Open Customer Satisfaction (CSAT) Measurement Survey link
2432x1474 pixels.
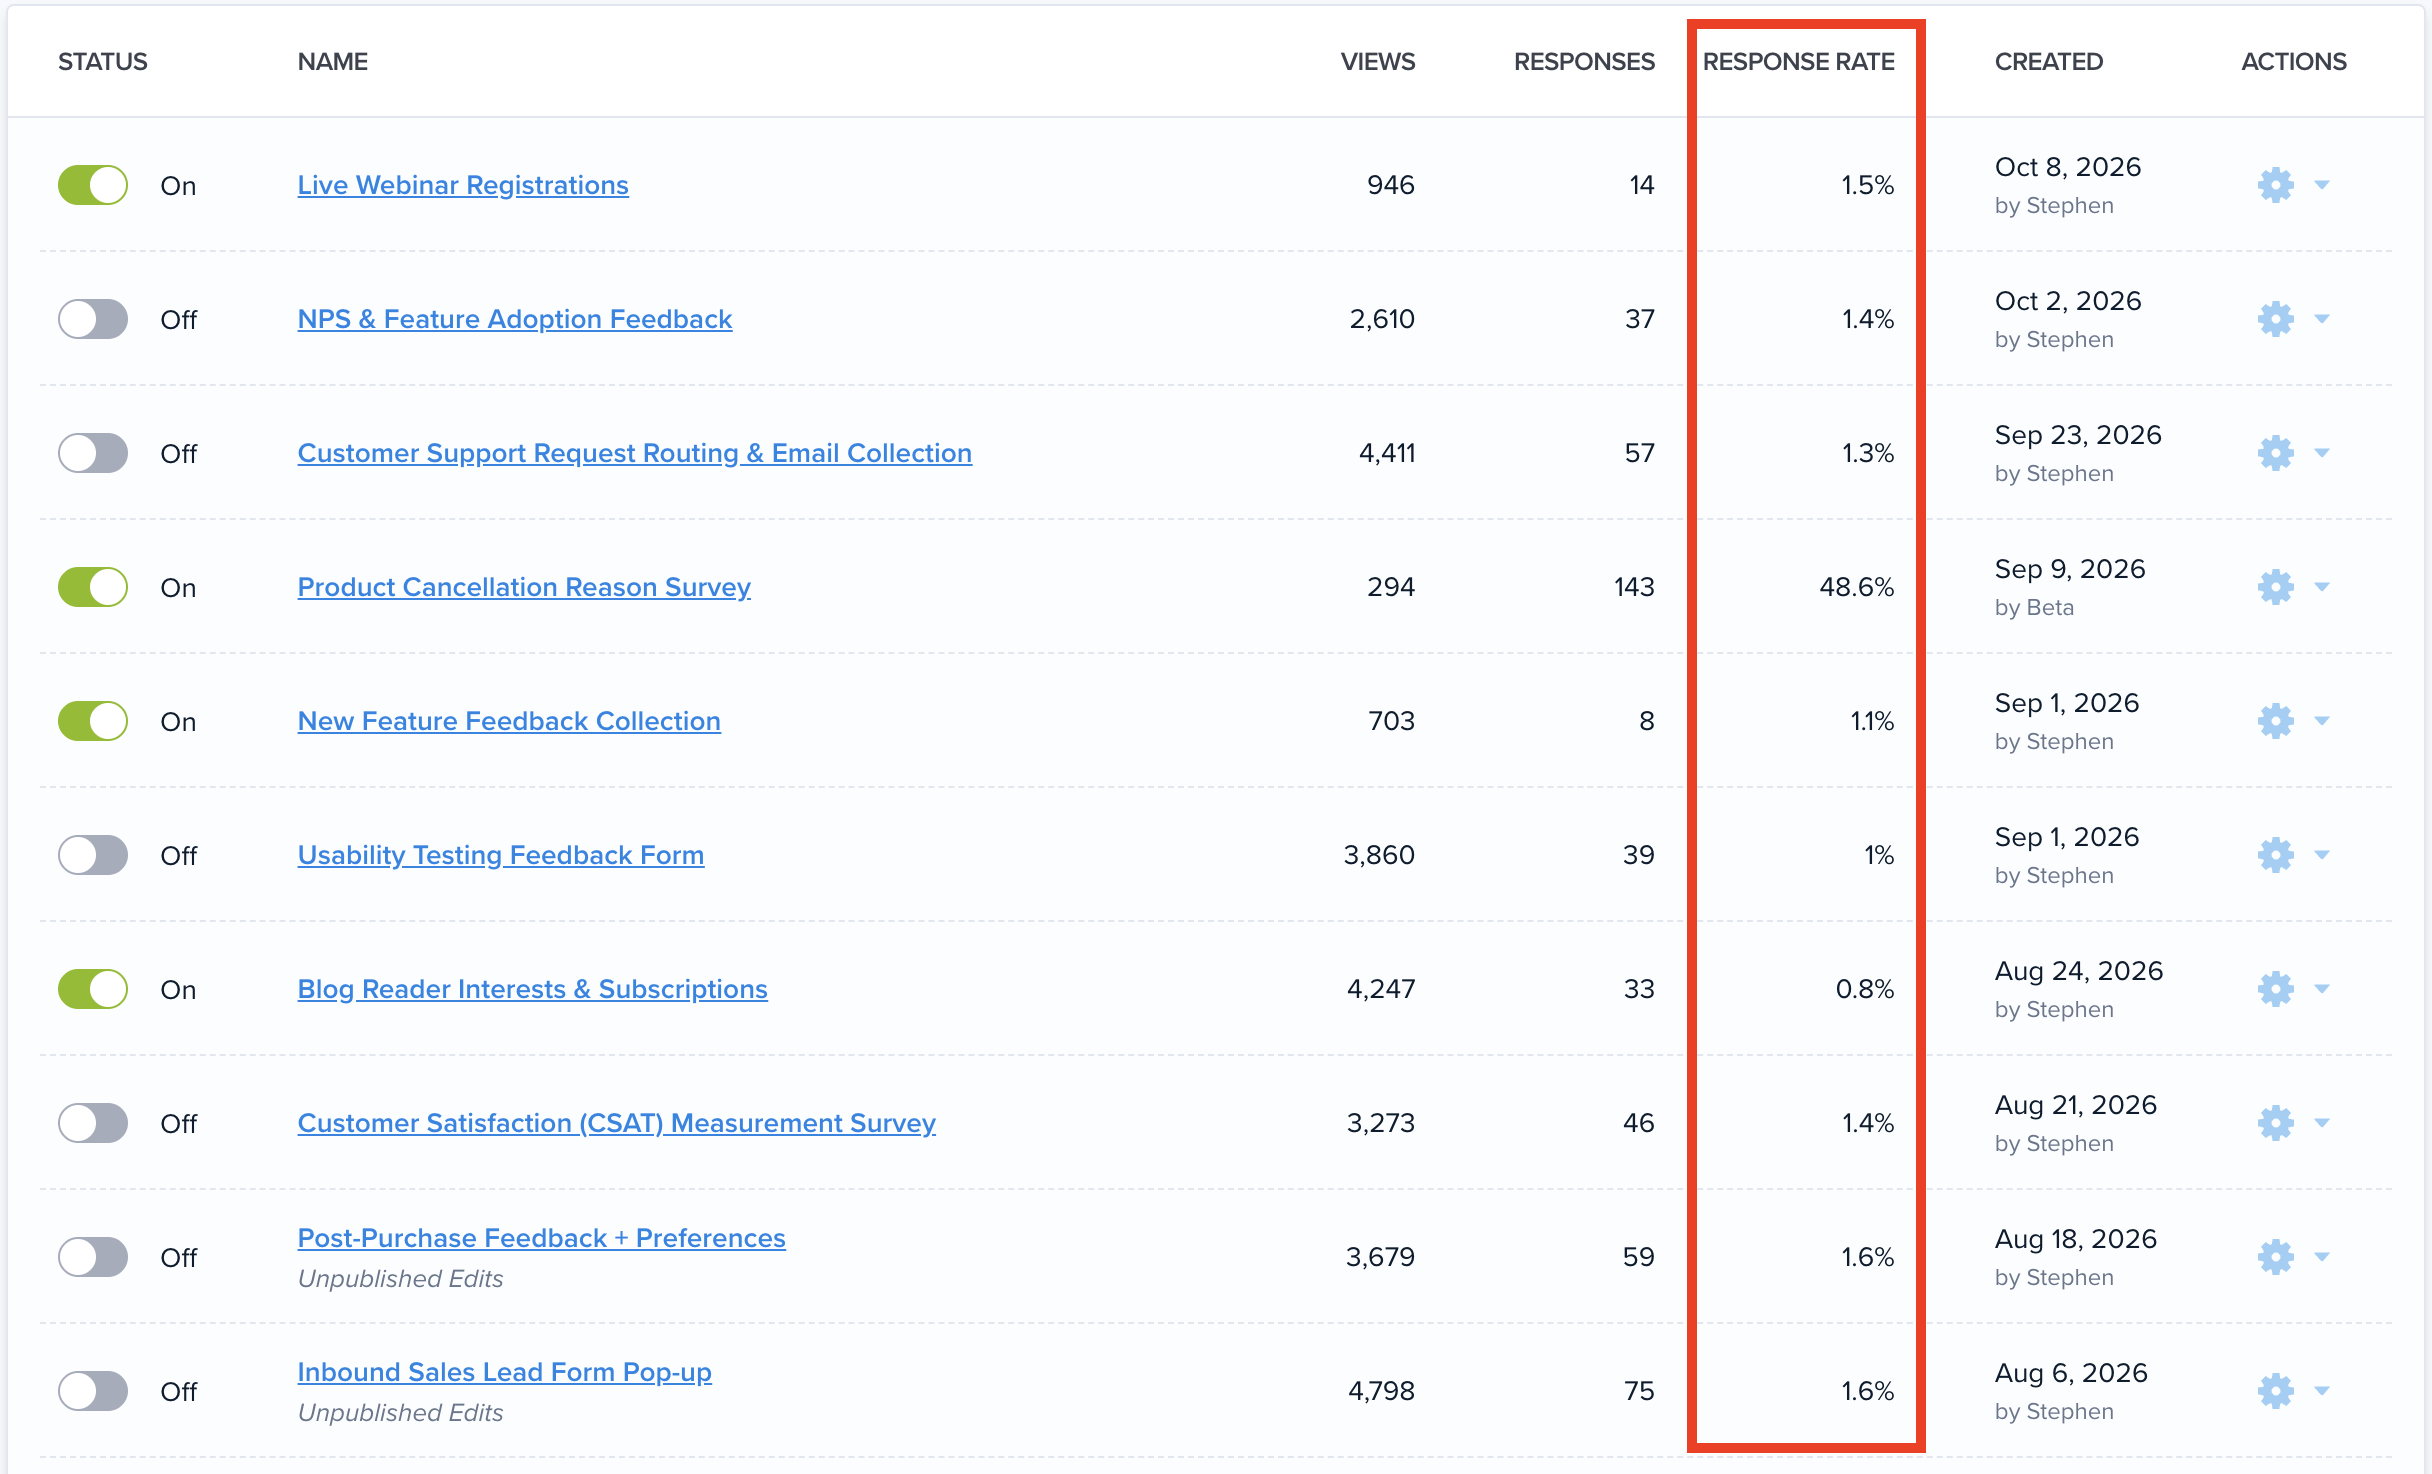(617, 1123)
